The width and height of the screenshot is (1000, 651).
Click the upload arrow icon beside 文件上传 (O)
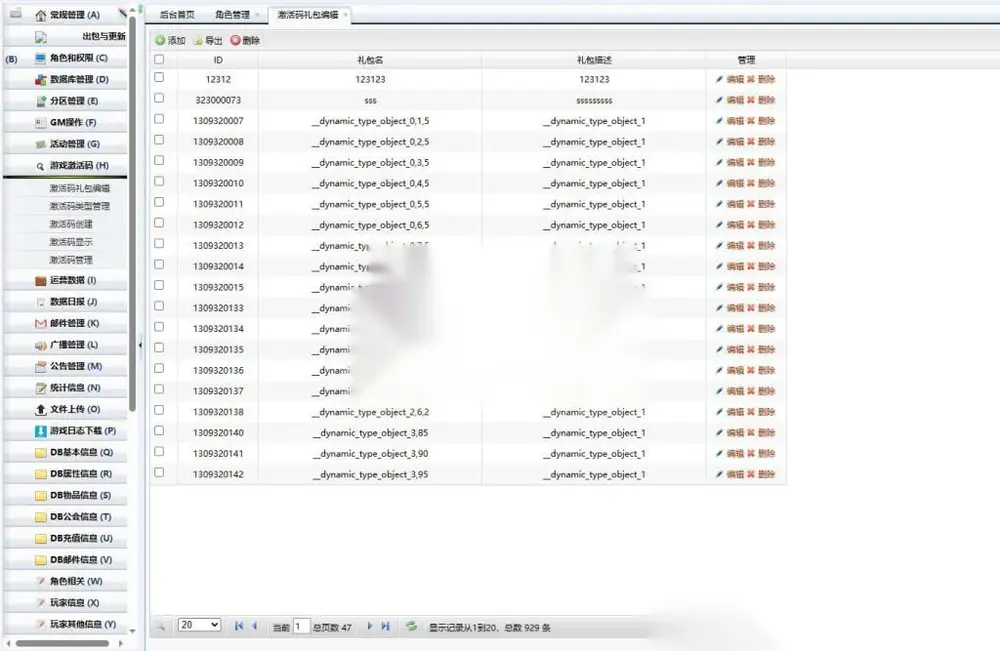[41, 409]
